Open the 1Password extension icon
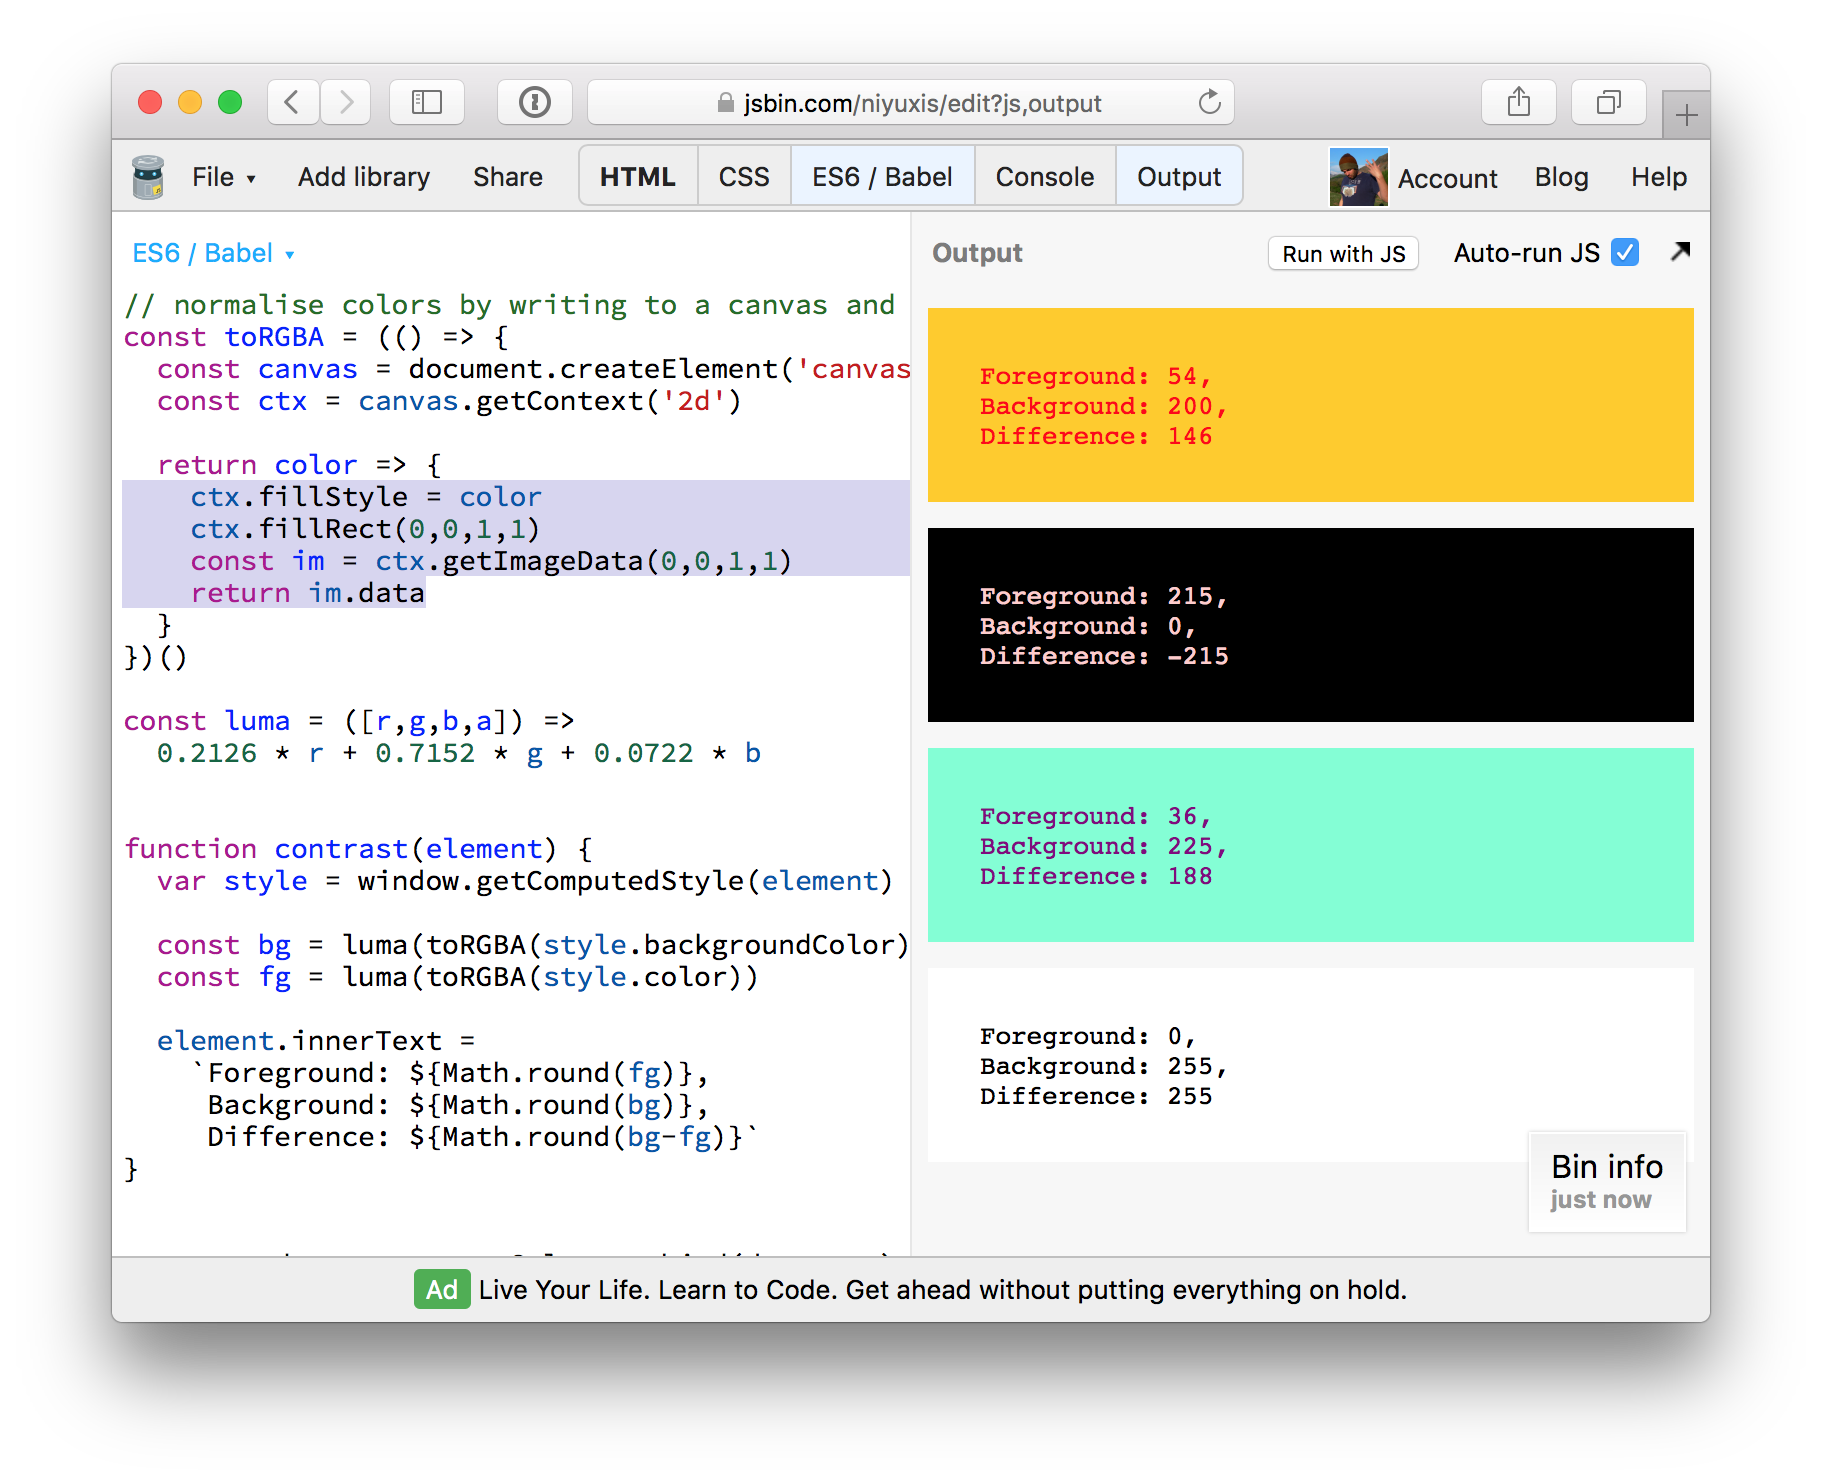 tap(535, 102)
